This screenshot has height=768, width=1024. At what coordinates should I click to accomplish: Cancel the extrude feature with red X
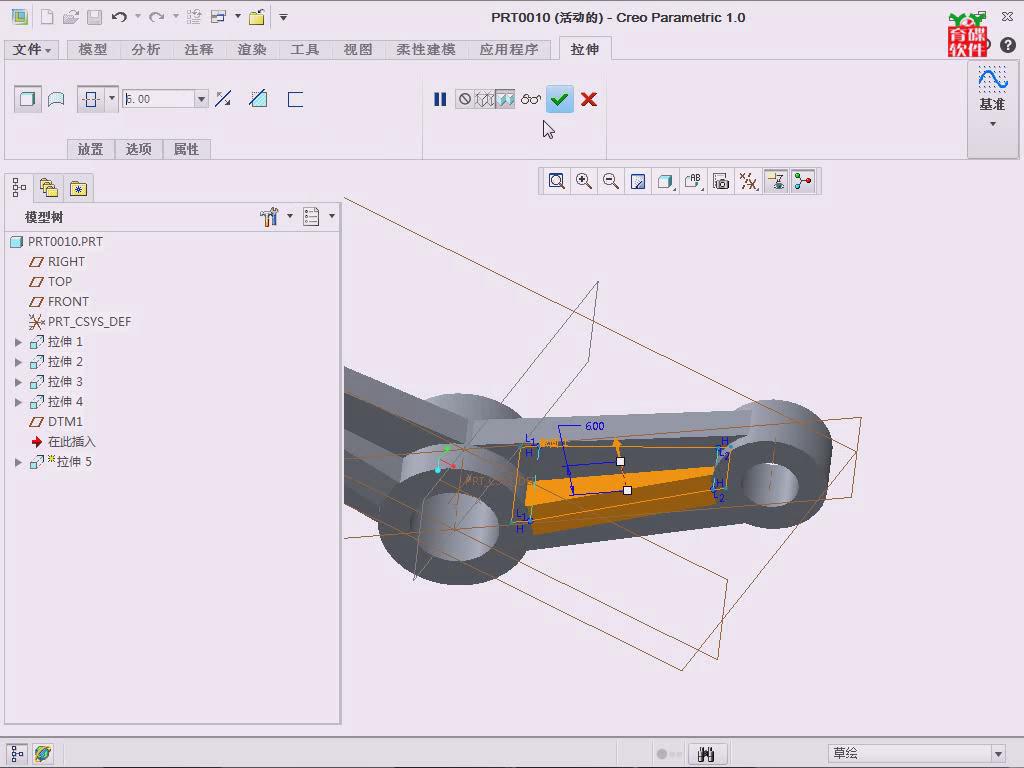point(589,99)
